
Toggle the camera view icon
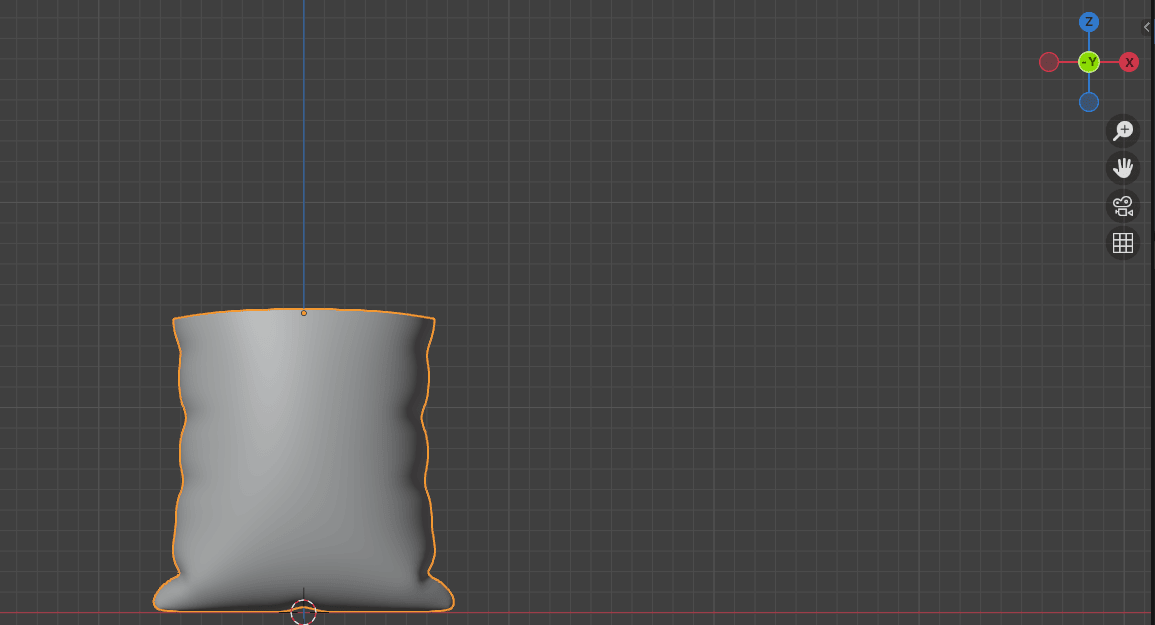(x=1123, y=206)
